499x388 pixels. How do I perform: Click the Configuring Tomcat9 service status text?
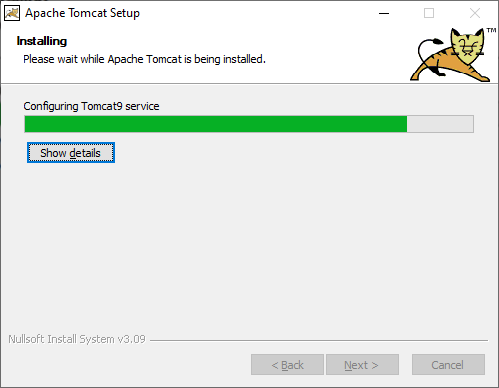(91, 106)
